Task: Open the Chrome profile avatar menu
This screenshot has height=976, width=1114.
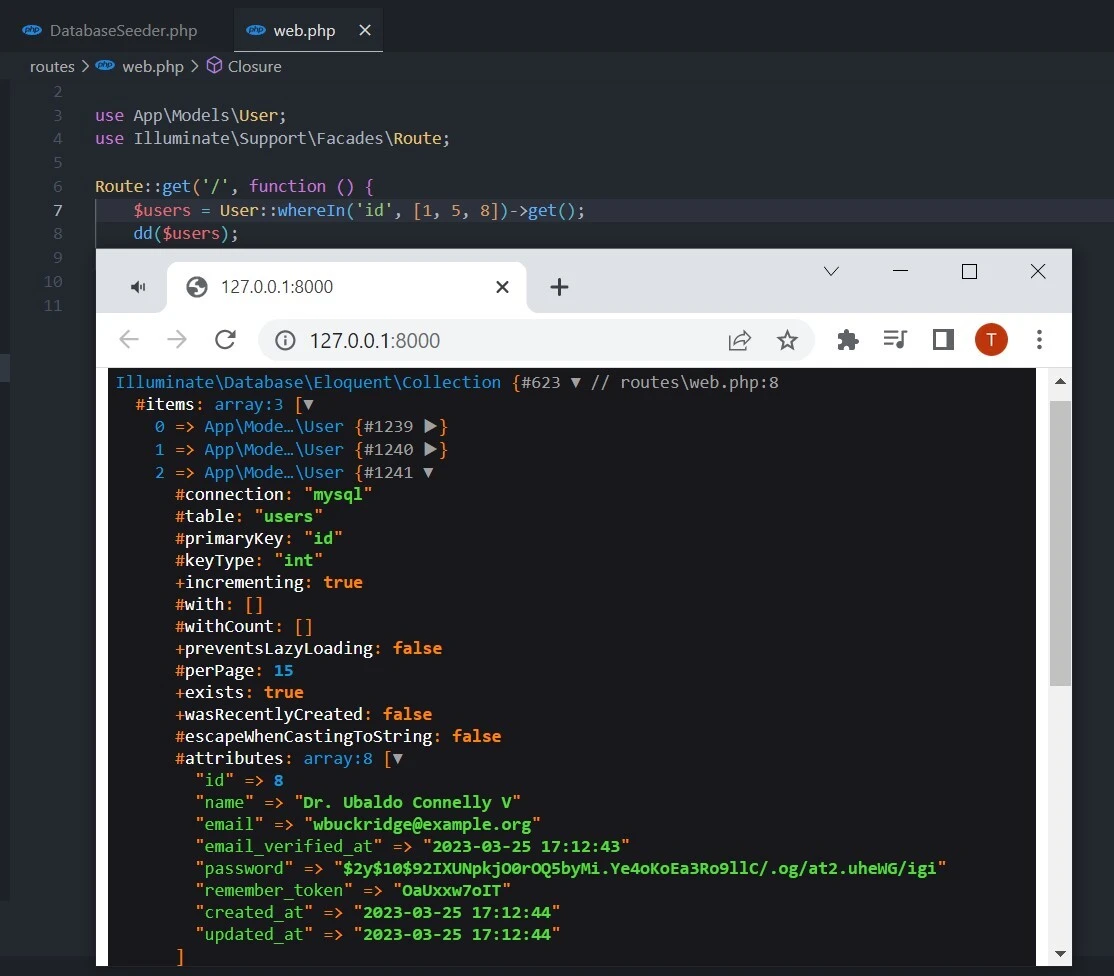Action: tap(991, 340)
